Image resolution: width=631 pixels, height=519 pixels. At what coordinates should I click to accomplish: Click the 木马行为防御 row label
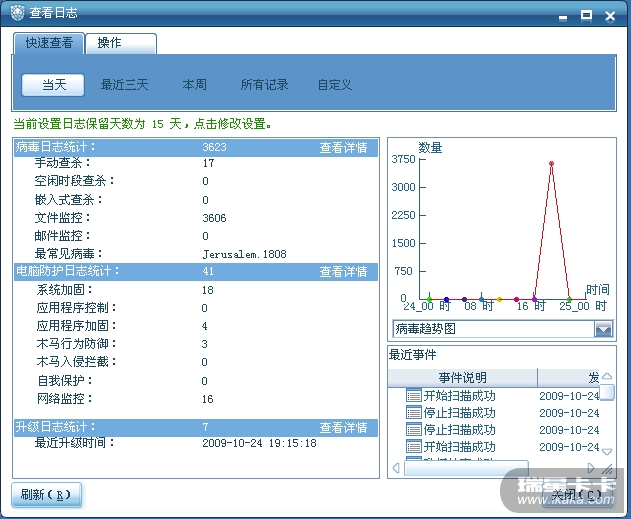tap(76, 344)
